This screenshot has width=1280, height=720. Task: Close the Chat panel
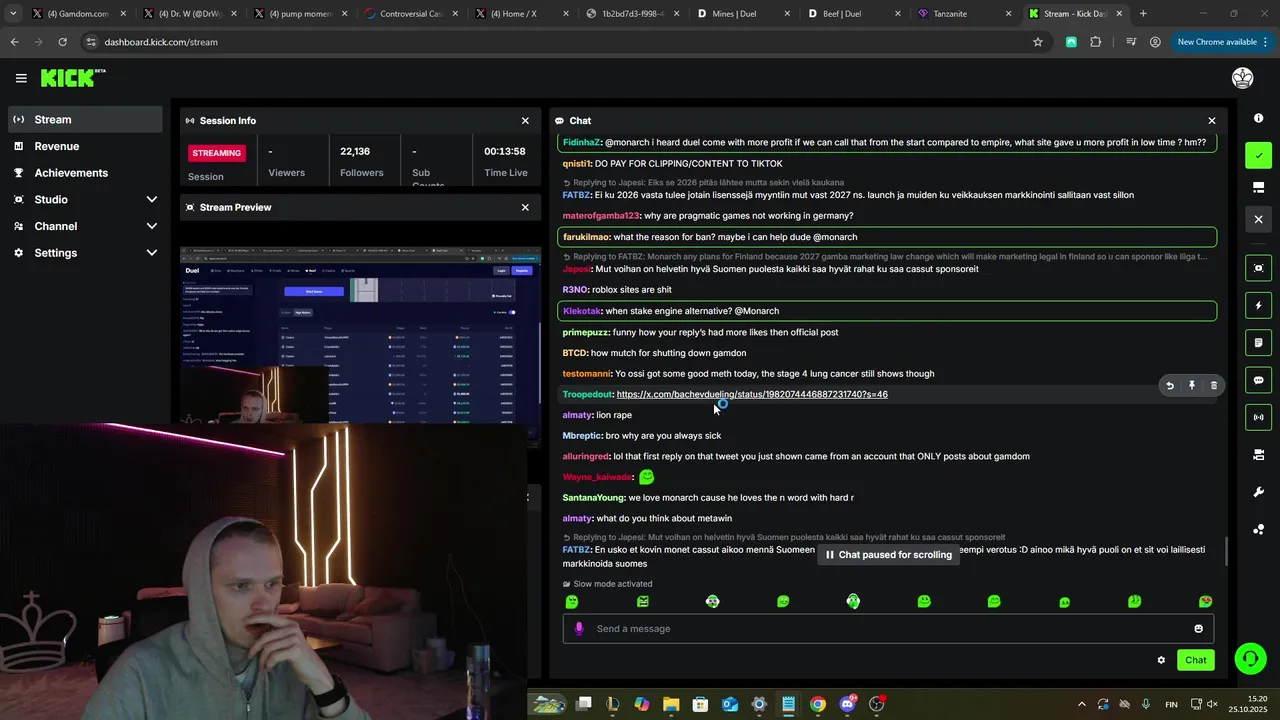point(1212,121)
